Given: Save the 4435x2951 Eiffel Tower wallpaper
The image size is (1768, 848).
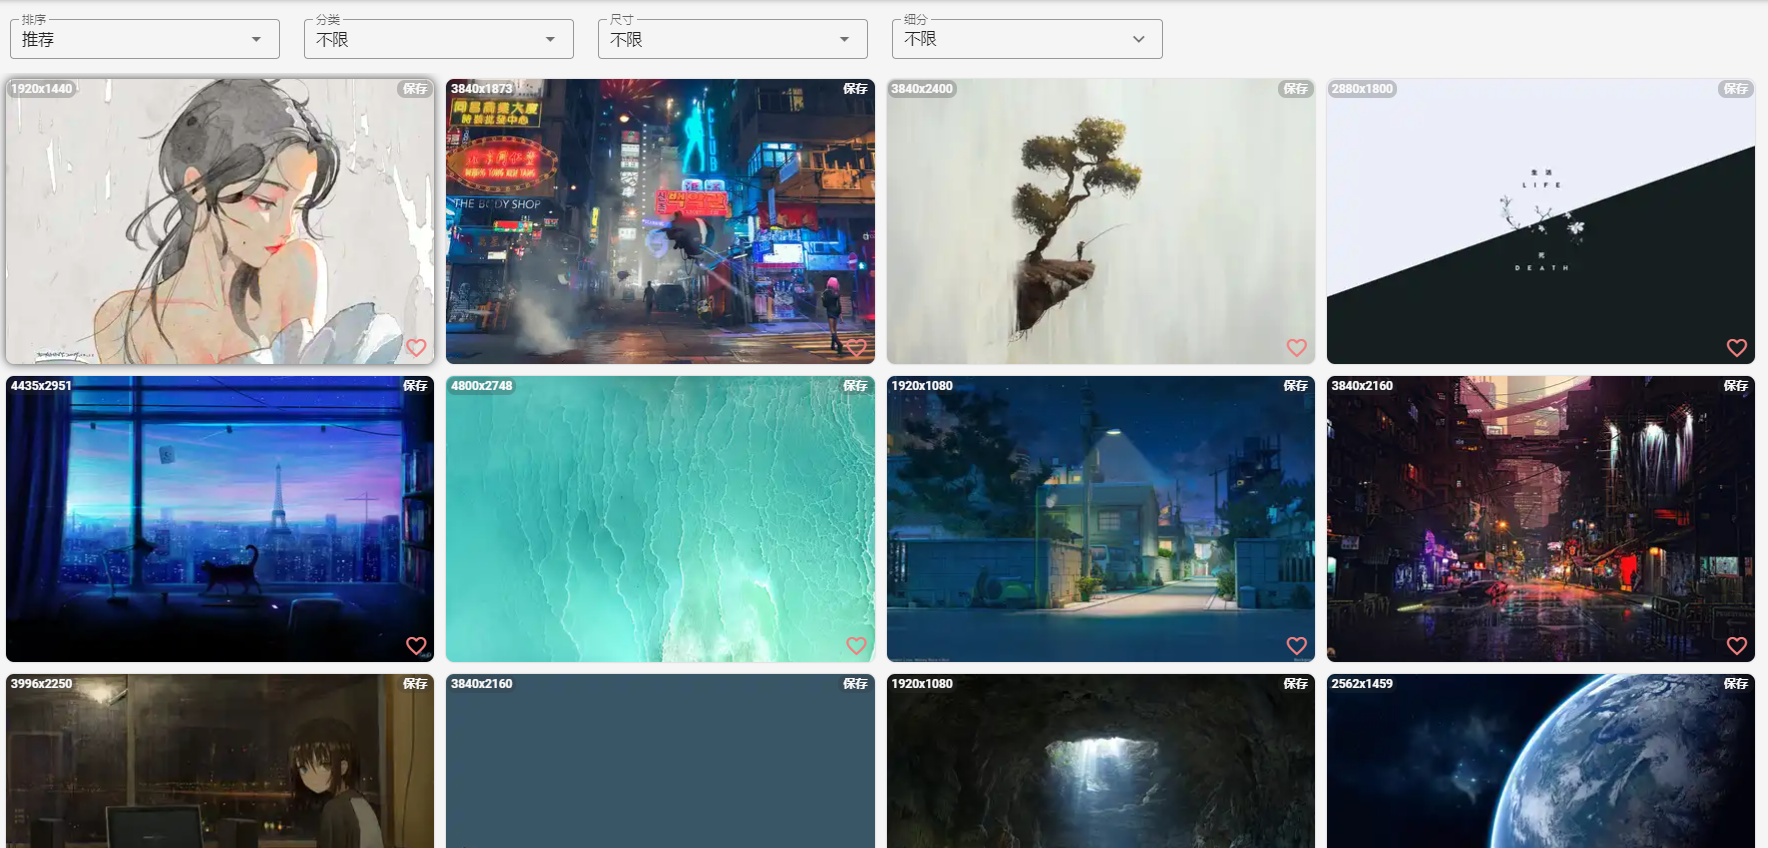Looking at the screenshot, I should pos(415,386).
